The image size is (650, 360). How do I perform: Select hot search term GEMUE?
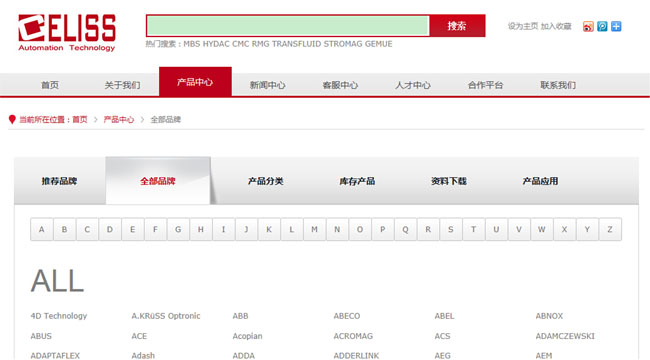(378, 44)
